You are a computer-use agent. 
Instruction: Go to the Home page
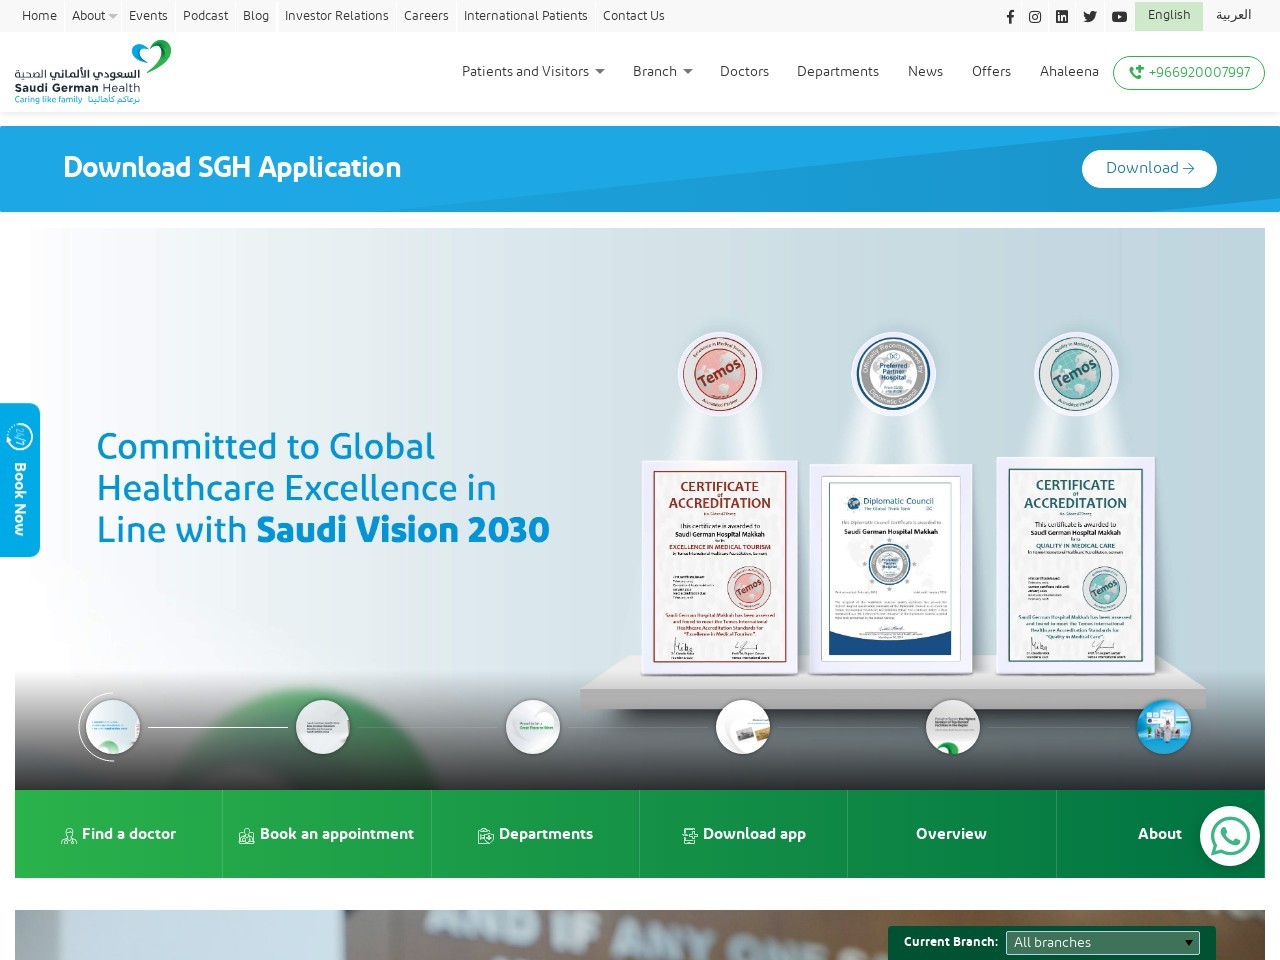point(39,16)
